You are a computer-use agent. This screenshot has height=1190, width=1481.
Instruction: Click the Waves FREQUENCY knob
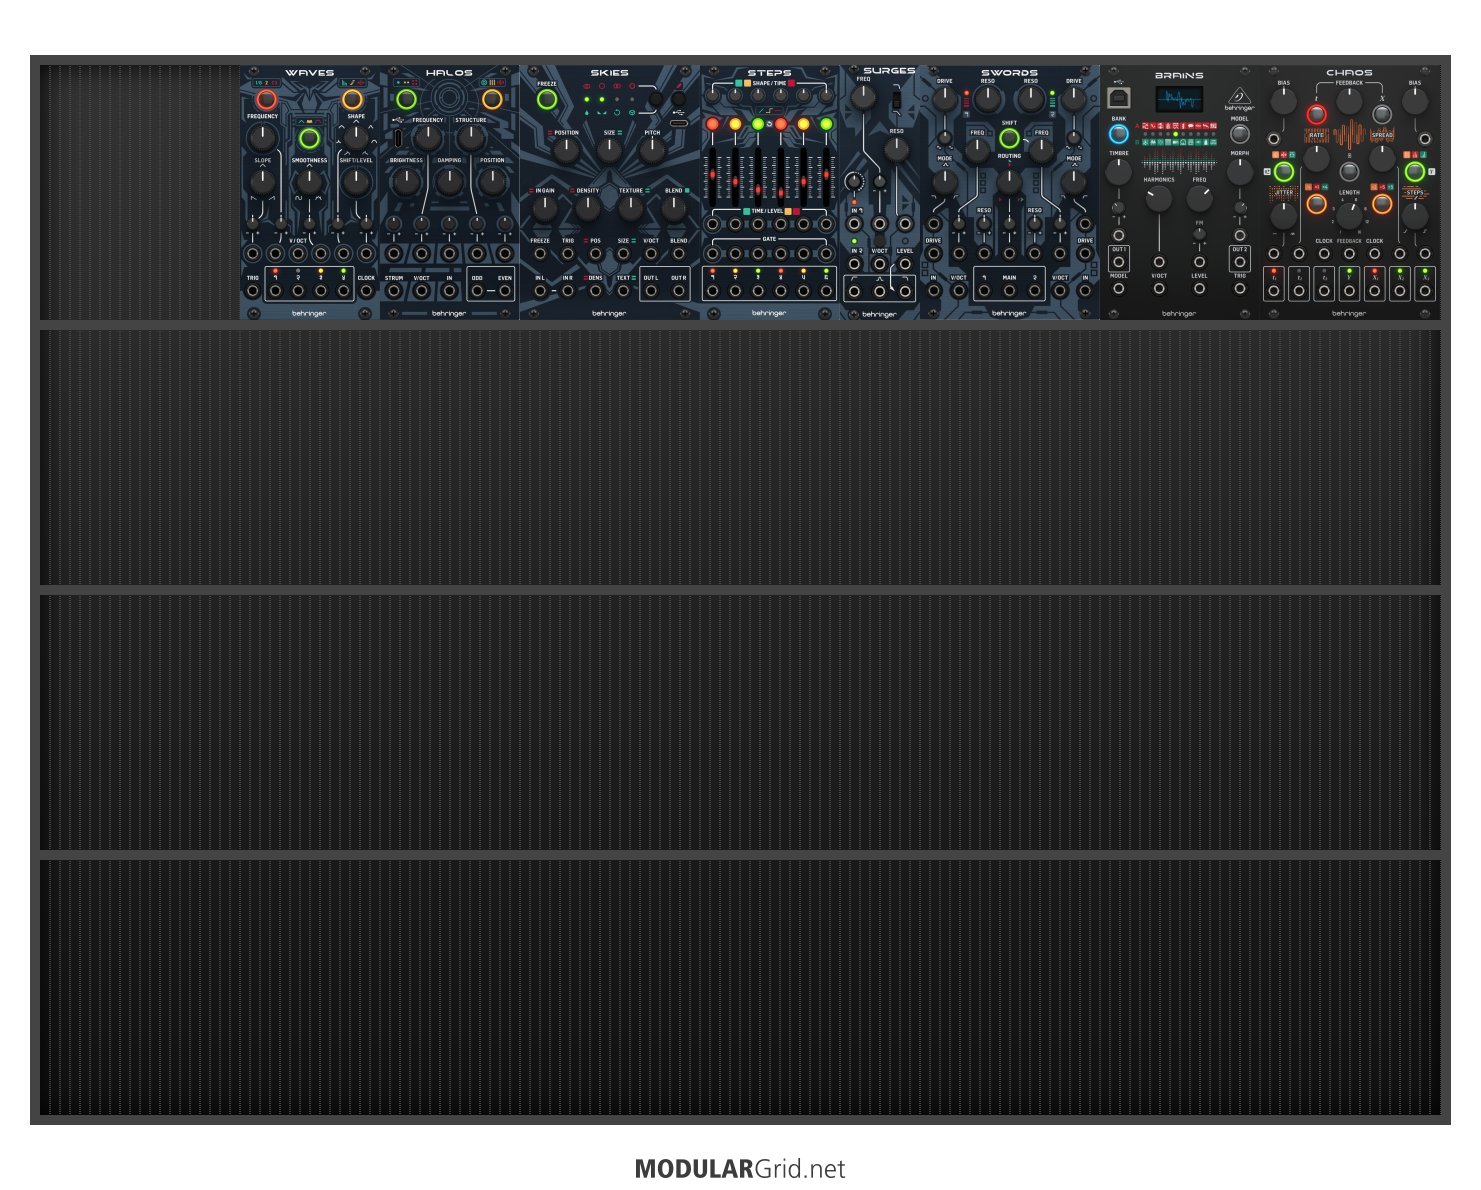click(263, 137)
